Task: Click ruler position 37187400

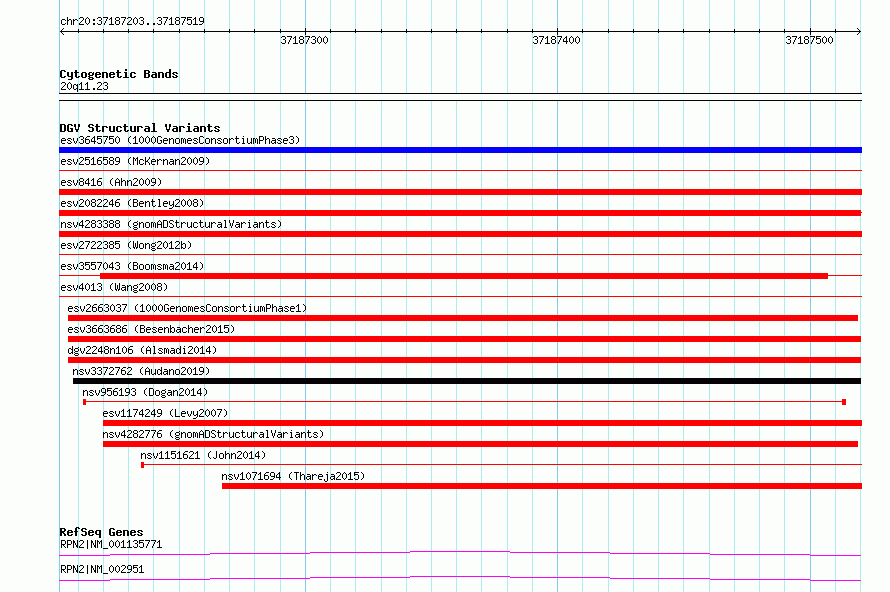Action: (557, 40)
